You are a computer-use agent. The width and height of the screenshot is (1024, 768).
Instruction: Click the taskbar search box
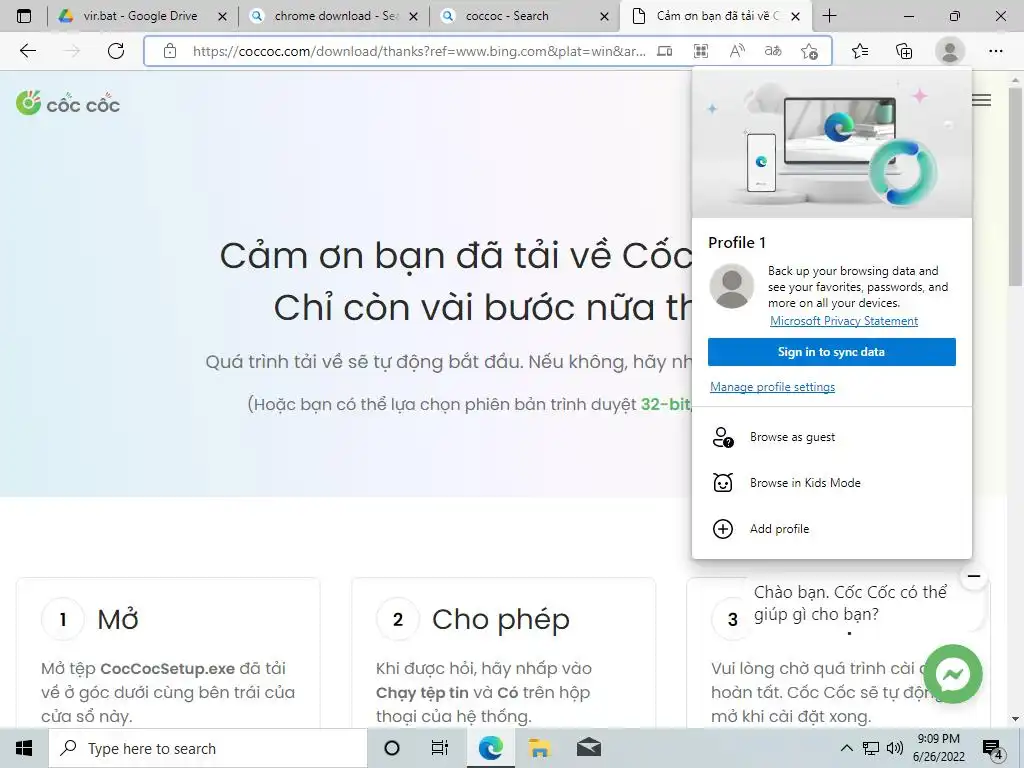tap(208, 748)
